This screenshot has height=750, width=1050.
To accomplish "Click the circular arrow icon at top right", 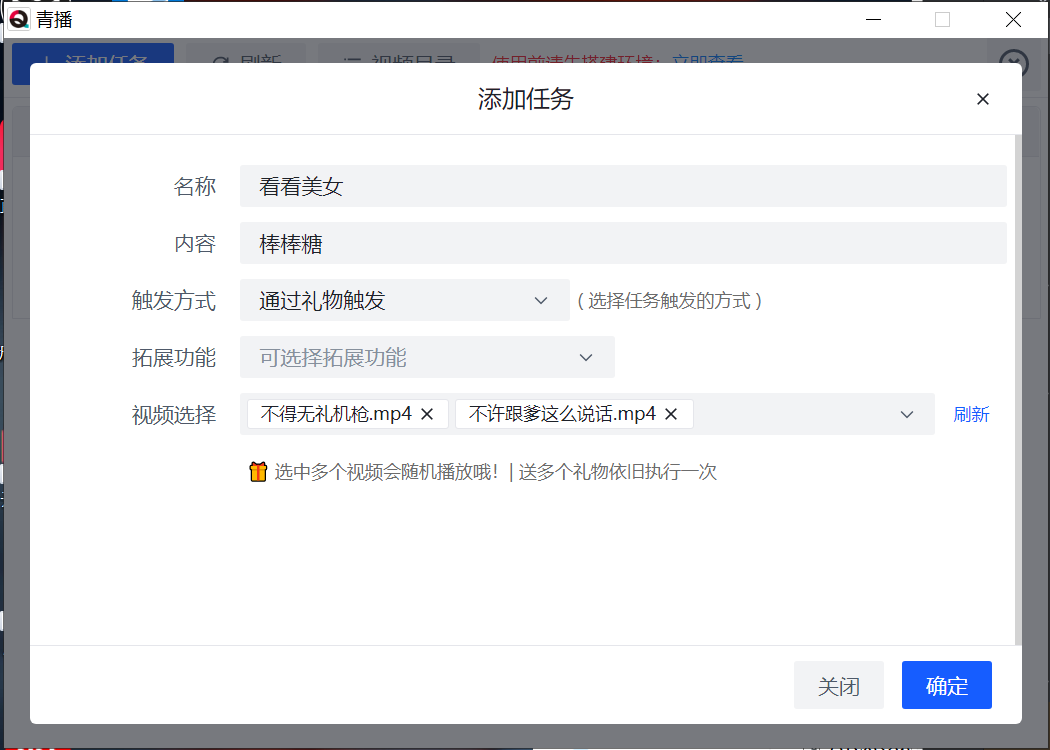I will [x=1015, y=64].
